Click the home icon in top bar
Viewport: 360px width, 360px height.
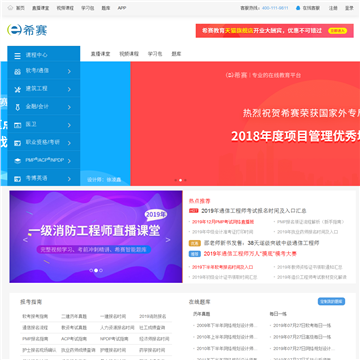[11, 8]
